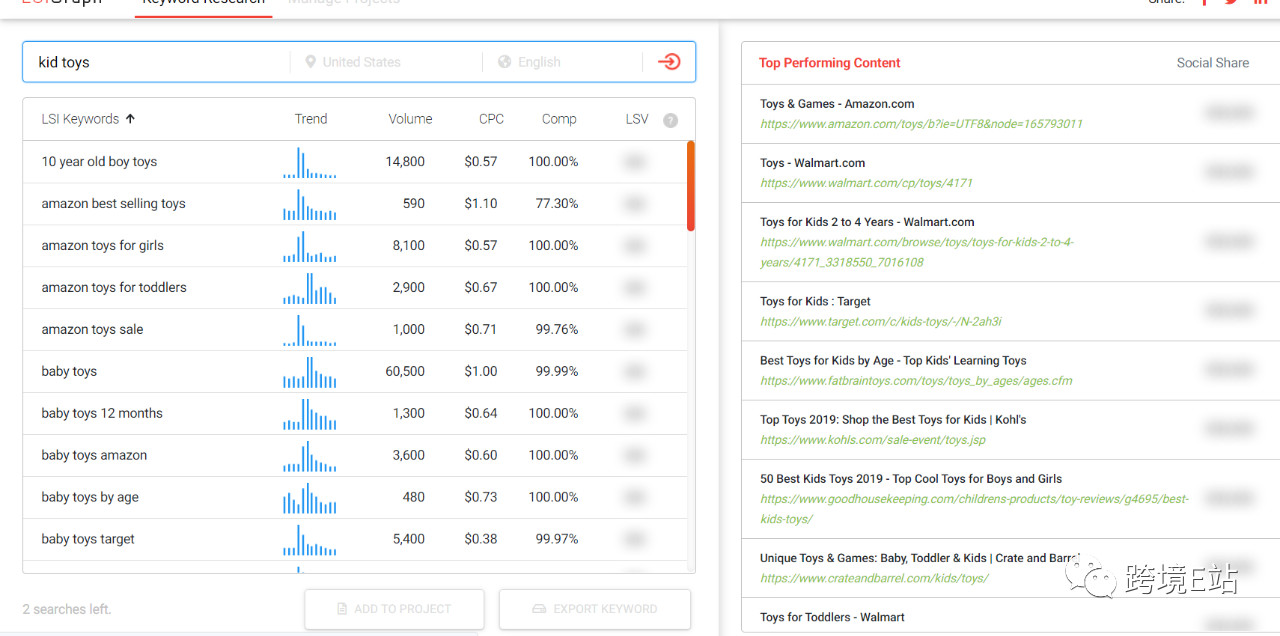The height and width of the screenshot is (636, 1280).
Task: Click the document icon in Add To Project
Action: (342, 609)
